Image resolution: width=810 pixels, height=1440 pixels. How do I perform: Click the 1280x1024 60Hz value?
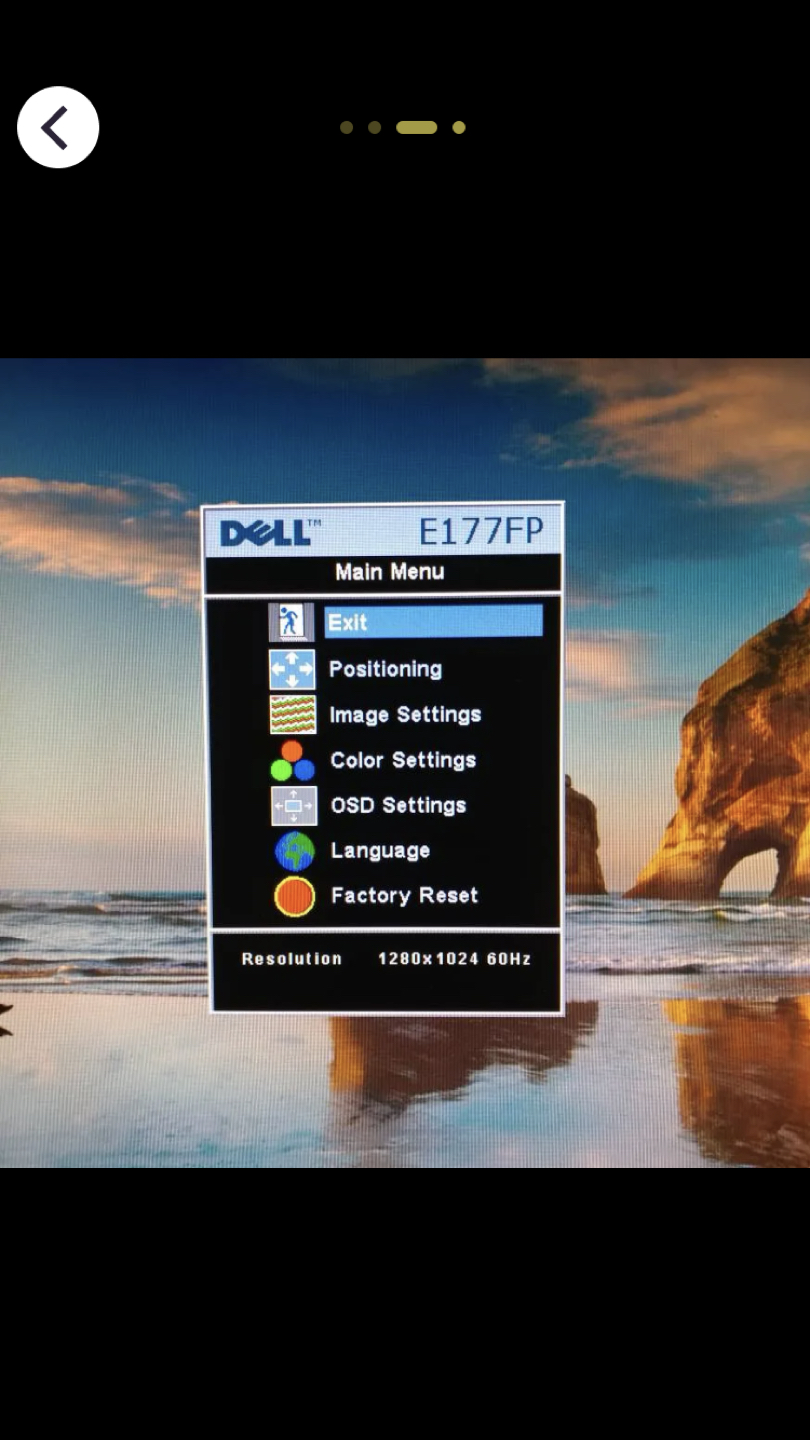click(x=454, y=958)
